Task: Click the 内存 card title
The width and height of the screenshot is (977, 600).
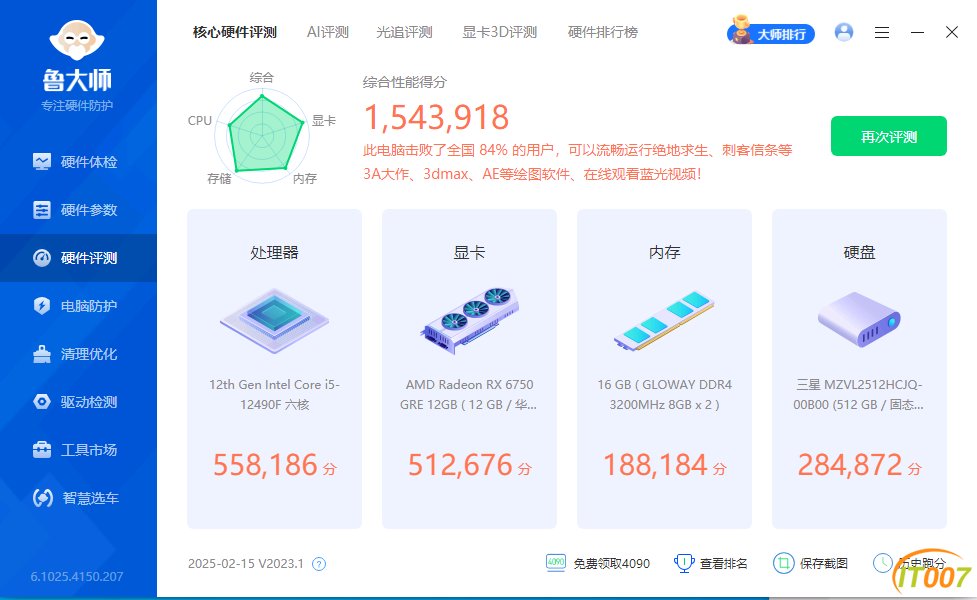Action: tap(664, 252)
